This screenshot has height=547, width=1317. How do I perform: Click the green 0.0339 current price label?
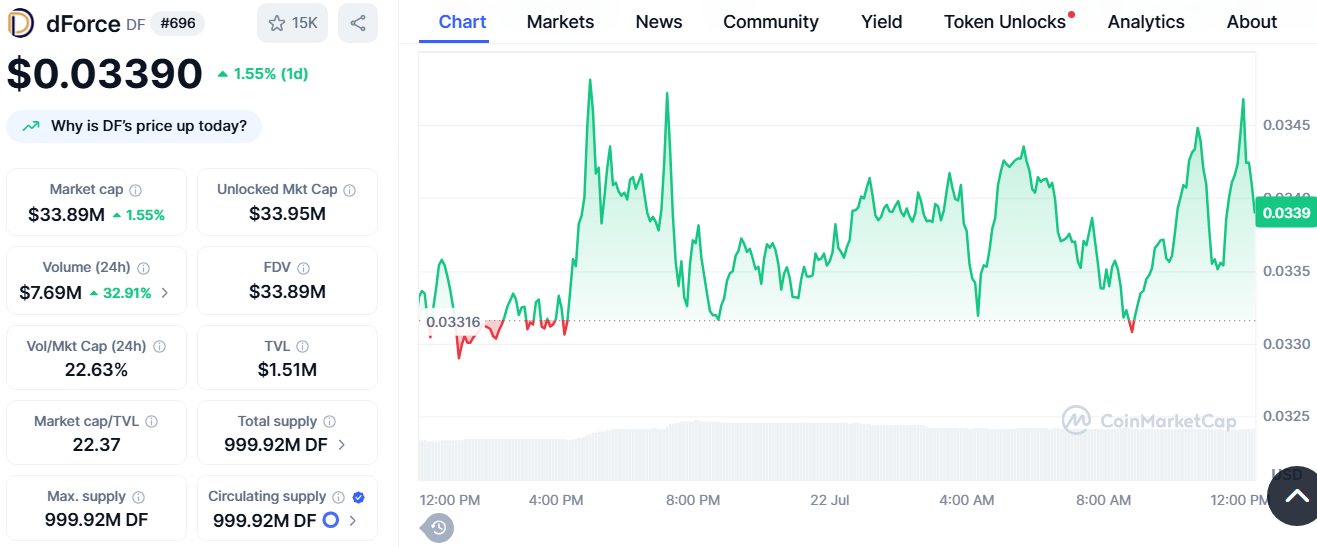coord(1286,212)
